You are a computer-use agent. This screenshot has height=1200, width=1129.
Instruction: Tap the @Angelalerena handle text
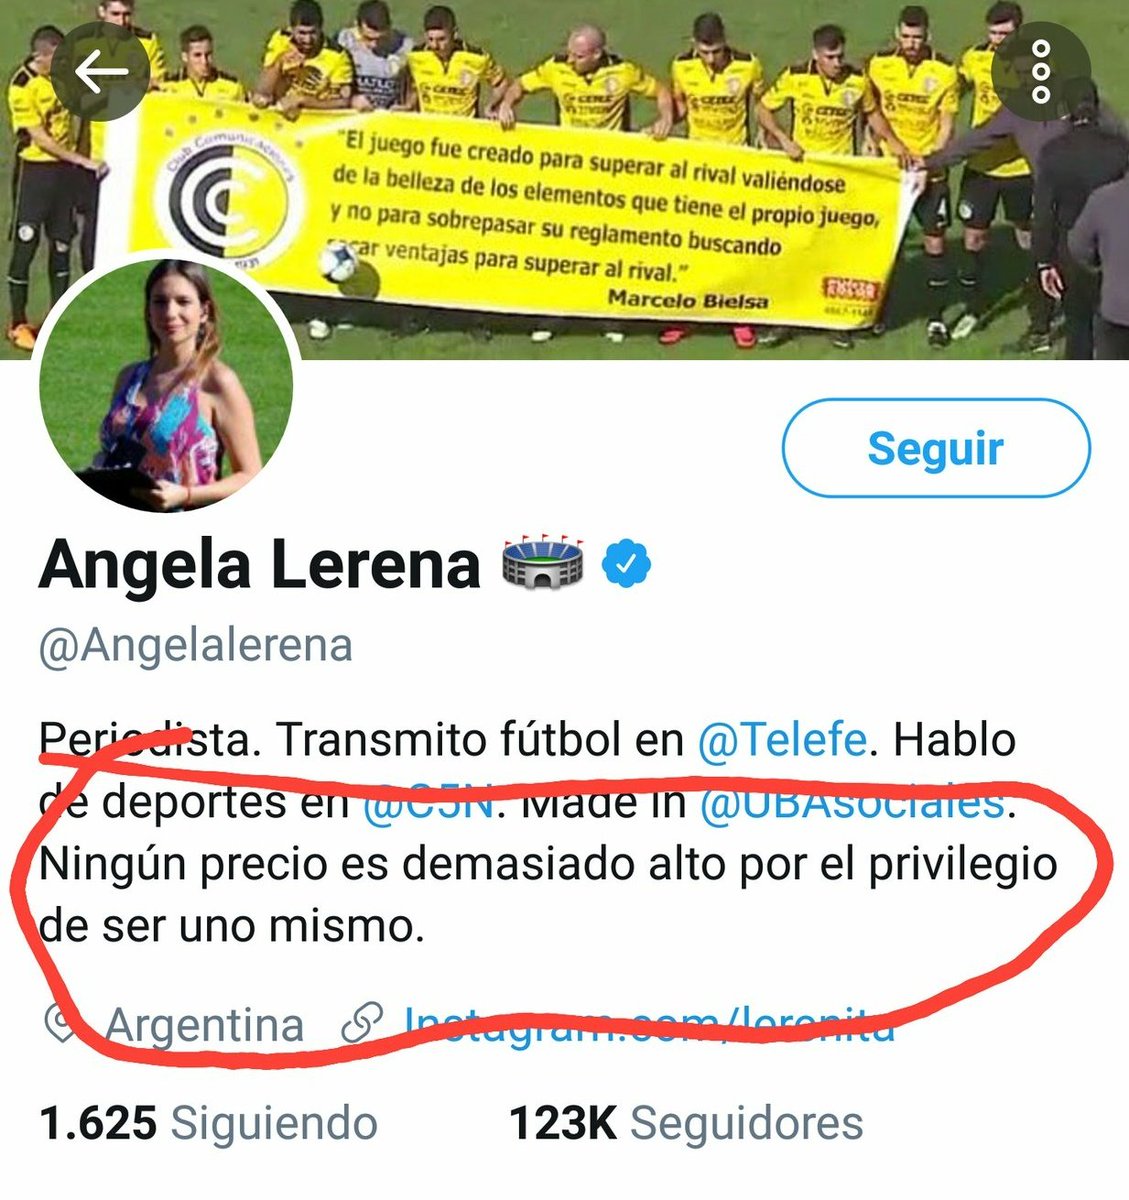[x=196, y=646]
